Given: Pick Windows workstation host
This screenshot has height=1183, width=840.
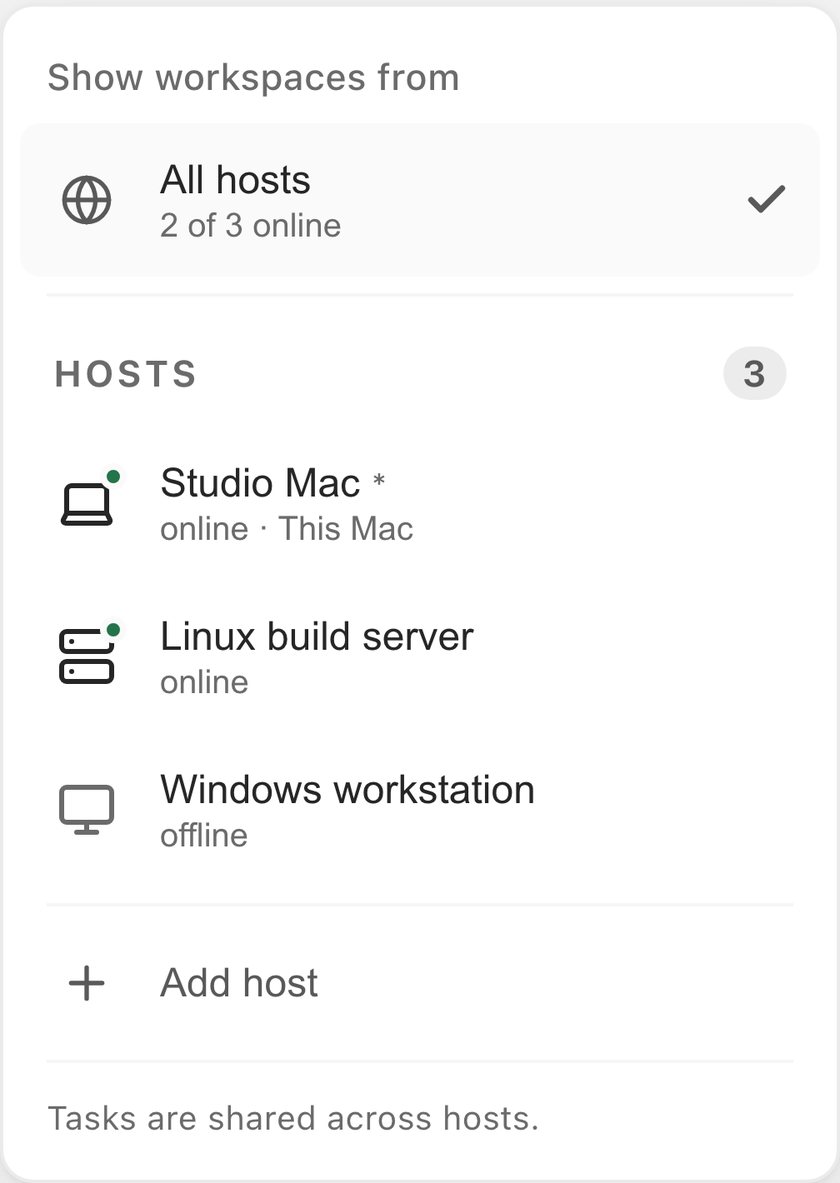Looking at the screenshot, I should (420, 810).
